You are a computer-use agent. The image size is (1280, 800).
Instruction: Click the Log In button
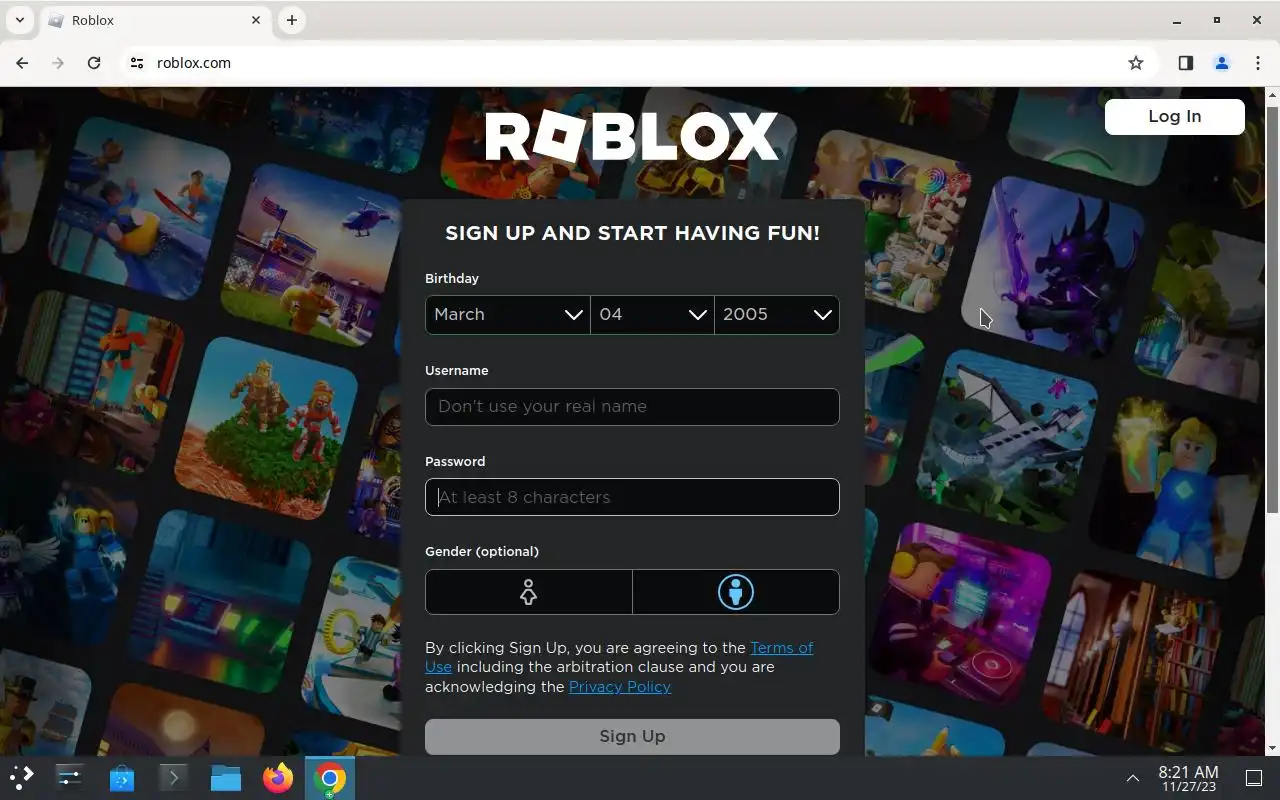(1174, 116)
